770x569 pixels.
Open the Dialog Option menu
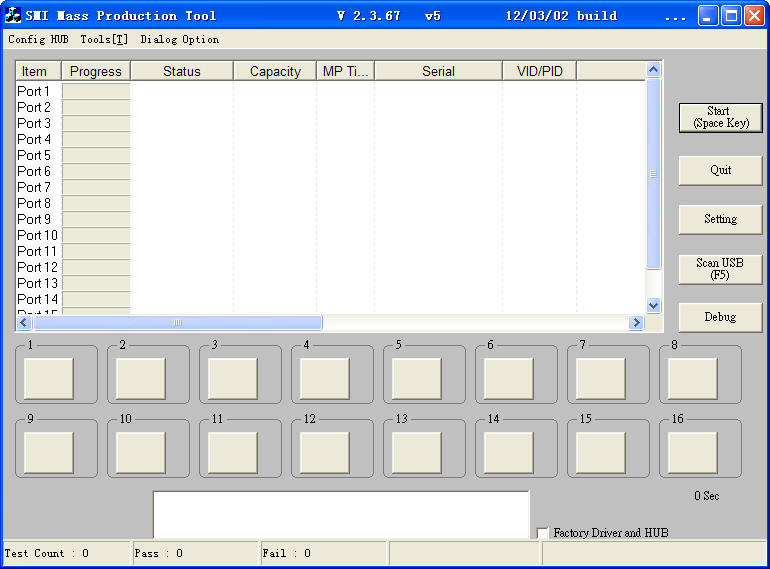click(x=179, y=39)
